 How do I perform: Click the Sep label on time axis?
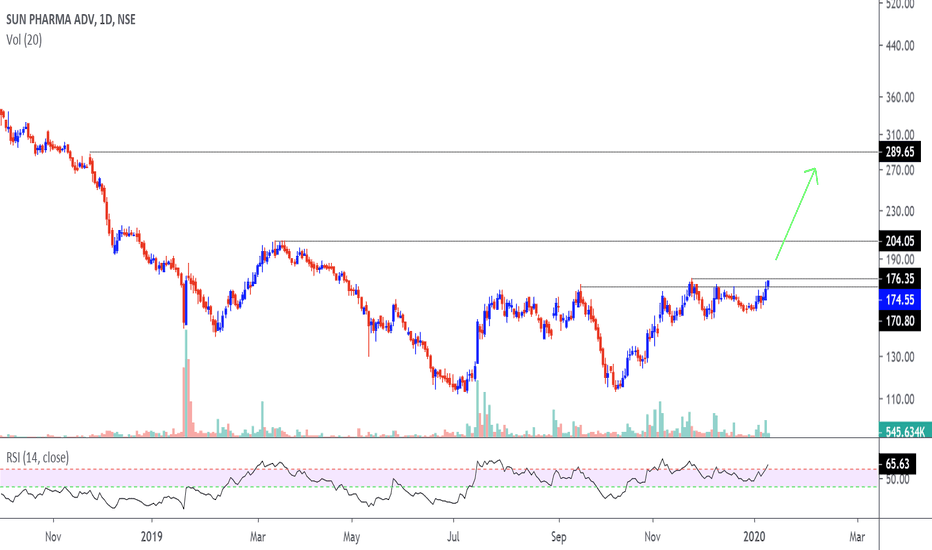tap(558, 536)
